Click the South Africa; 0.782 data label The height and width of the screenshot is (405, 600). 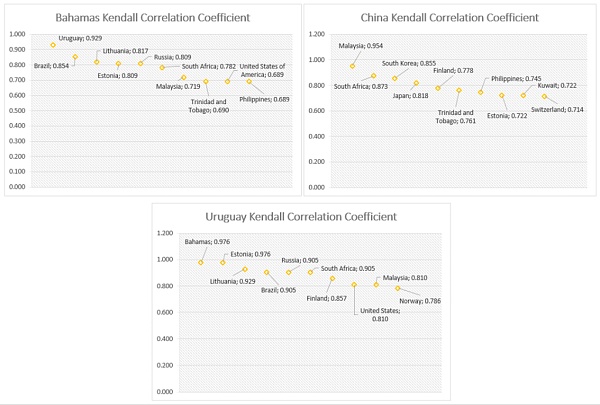point(205,66)
